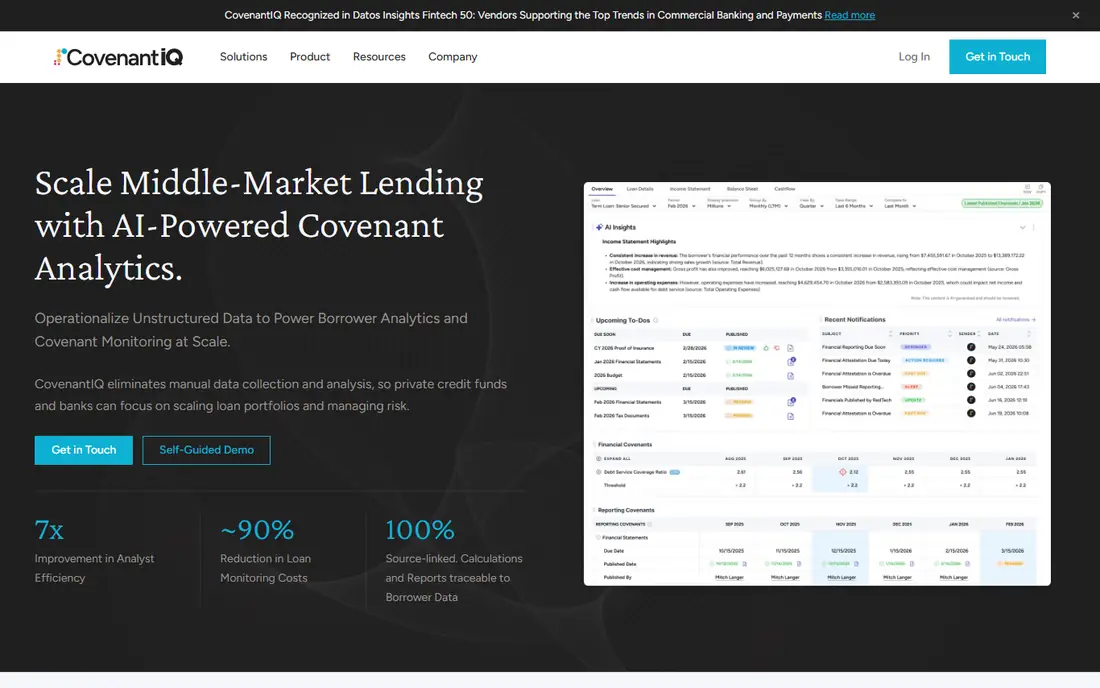Click sender avatar for Financial Reporting Due Soon

(971, 347)
